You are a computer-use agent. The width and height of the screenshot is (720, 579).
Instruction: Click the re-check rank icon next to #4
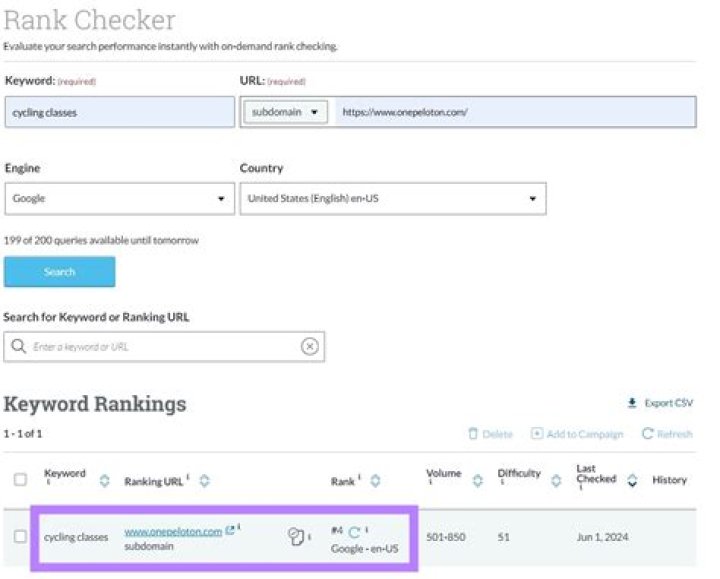[x=354, y=532]
